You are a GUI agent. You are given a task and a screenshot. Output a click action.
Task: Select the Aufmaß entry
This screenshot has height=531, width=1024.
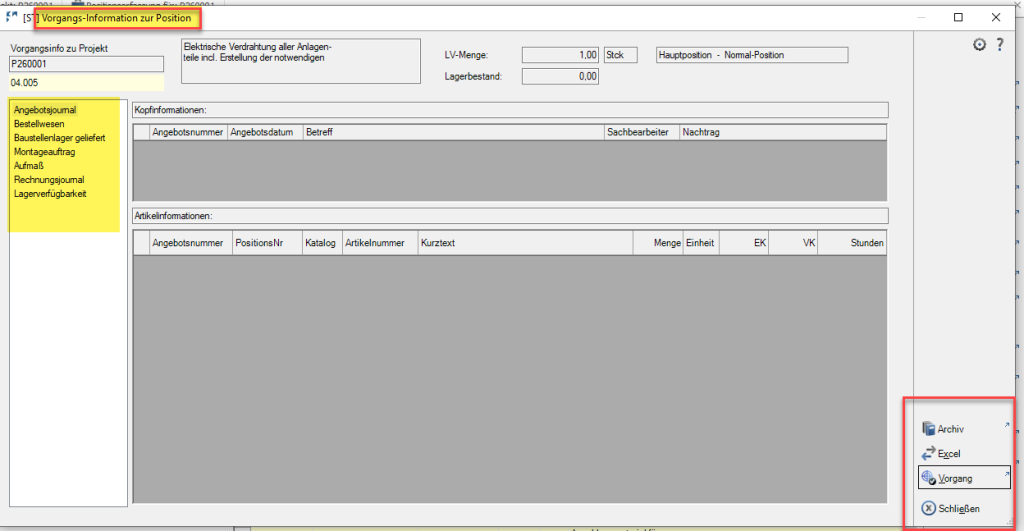[x=28, y=166]
